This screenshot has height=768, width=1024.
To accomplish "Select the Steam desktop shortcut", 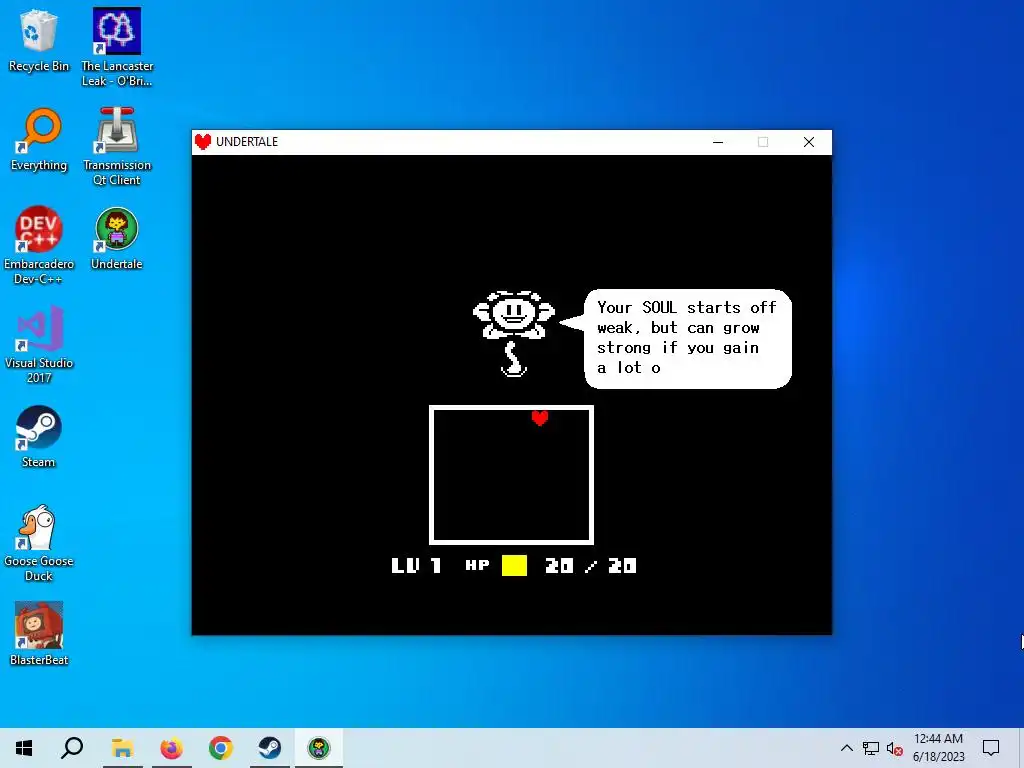I will point(39,436).
